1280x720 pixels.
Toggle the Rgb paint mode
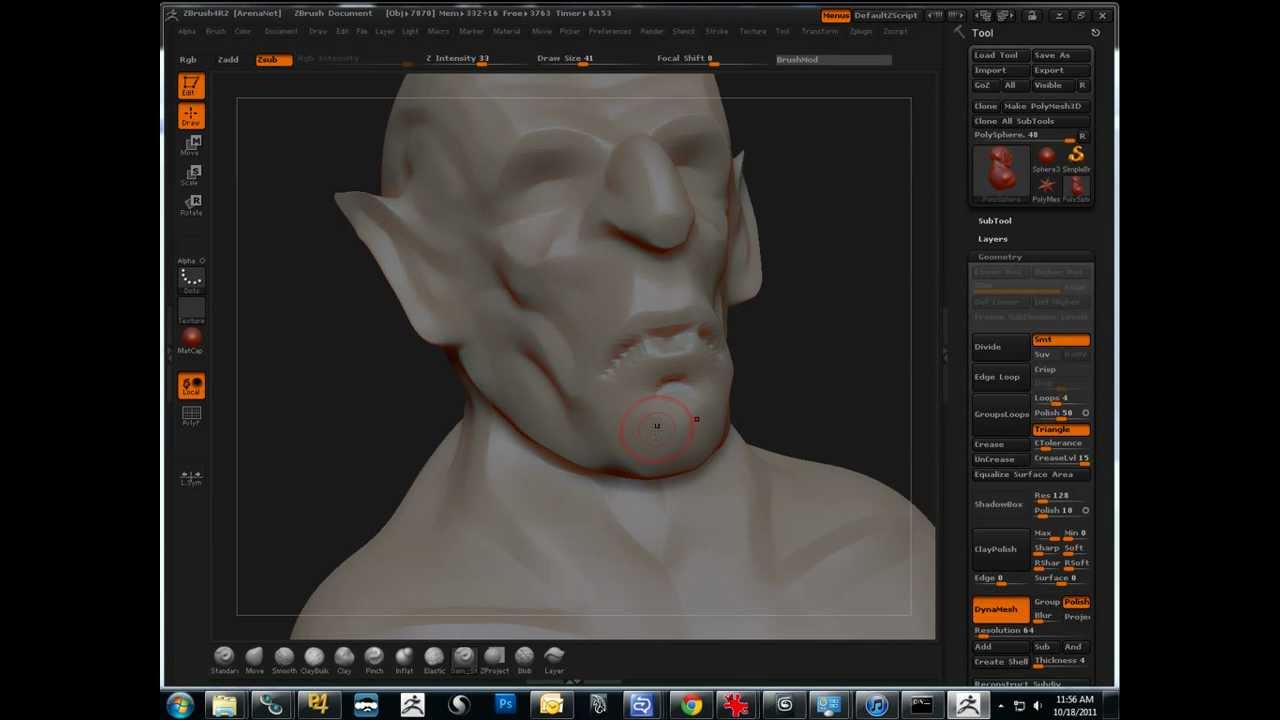click(x=188, y=60)
